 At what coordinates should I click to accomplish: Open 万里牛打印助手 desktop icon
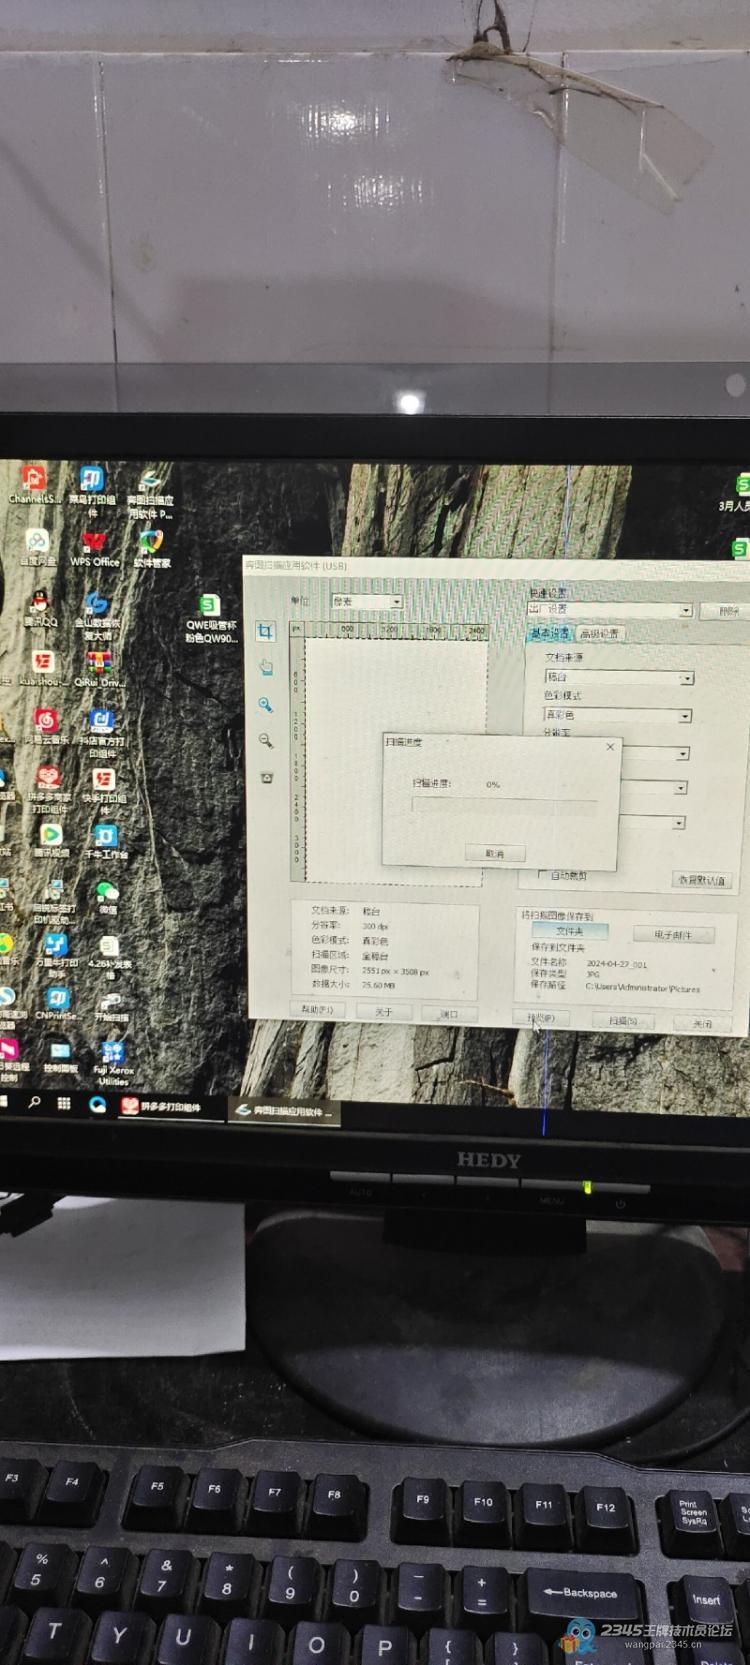55,955
